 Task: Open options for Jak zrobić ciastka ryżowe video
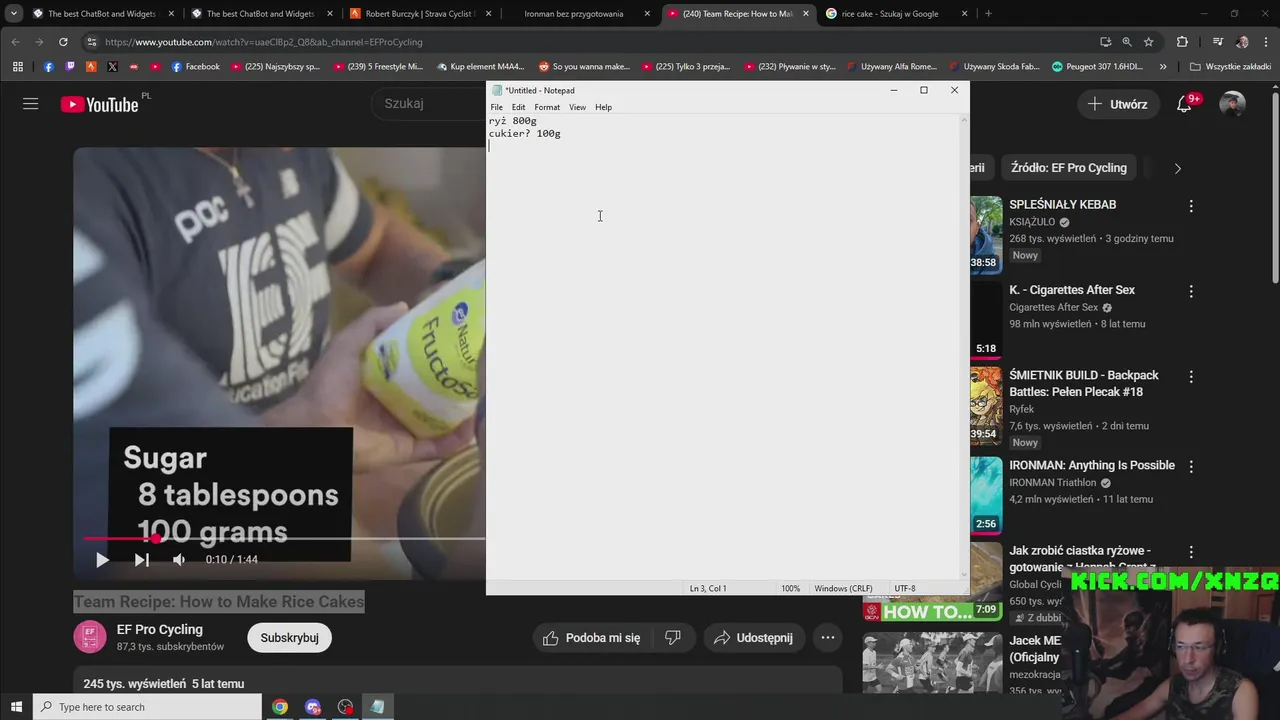pyautogui.click(x=1190, y=552)
